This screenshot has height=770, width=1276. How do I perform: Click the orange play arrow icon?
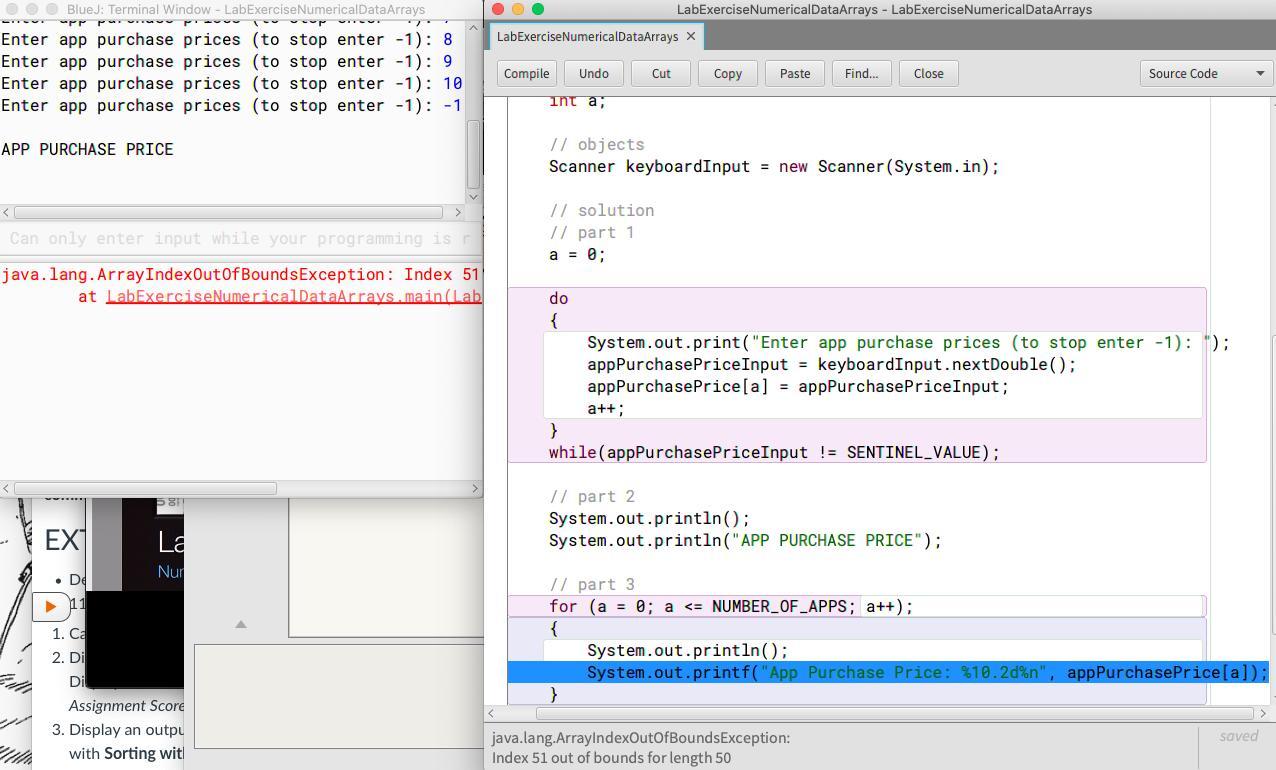50,606
